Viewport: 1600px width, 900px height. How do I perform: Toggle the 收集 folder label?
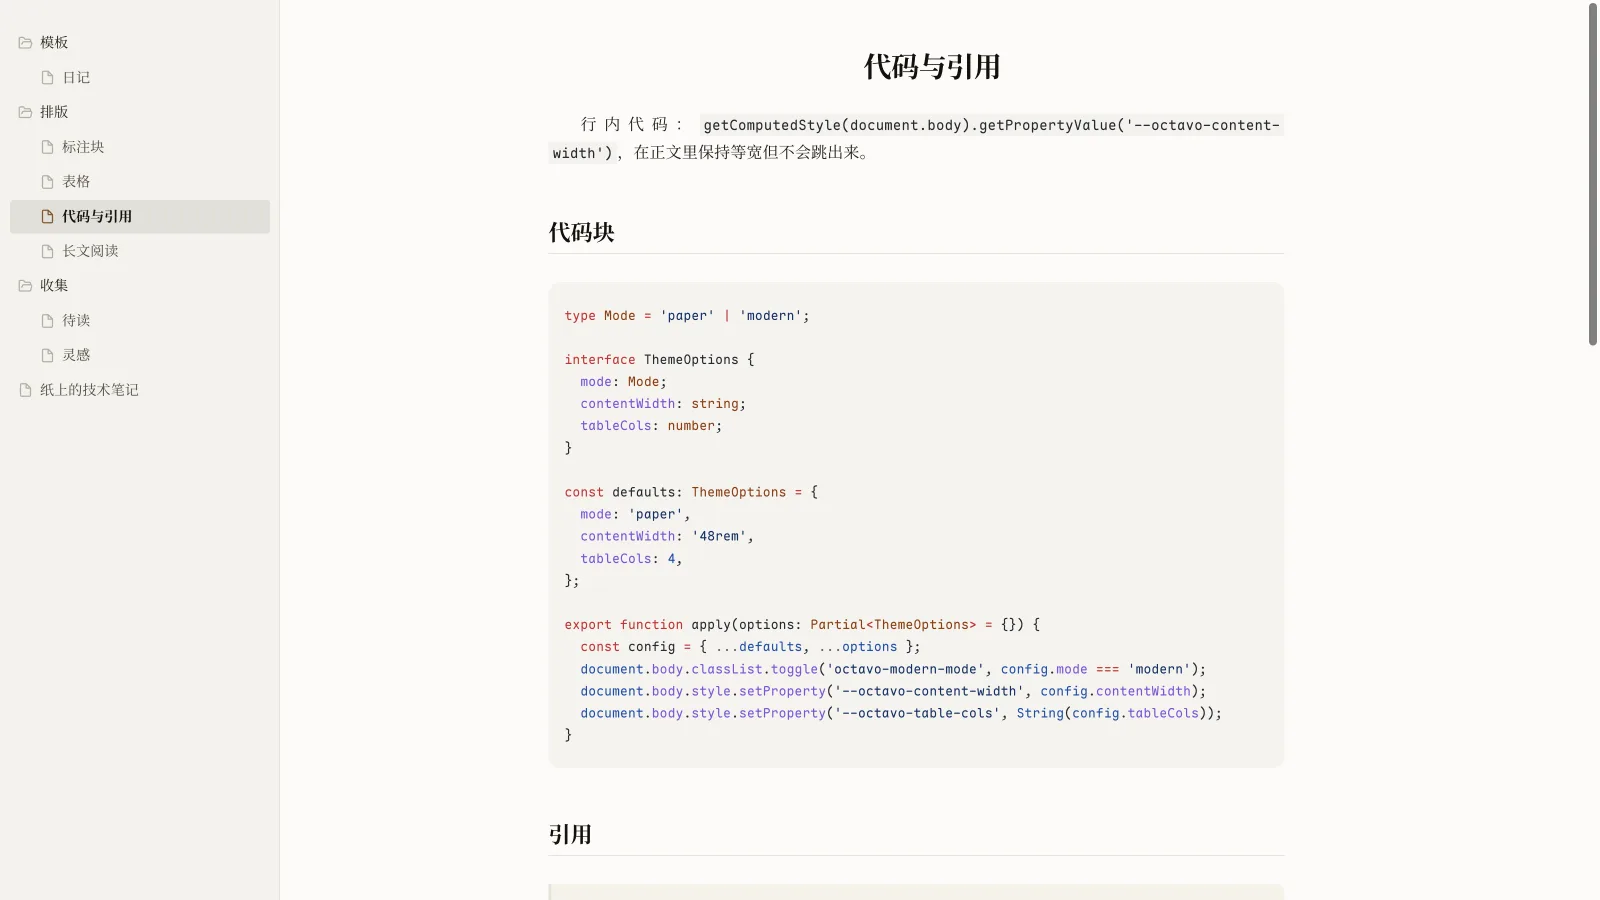[x=54, y=286]
